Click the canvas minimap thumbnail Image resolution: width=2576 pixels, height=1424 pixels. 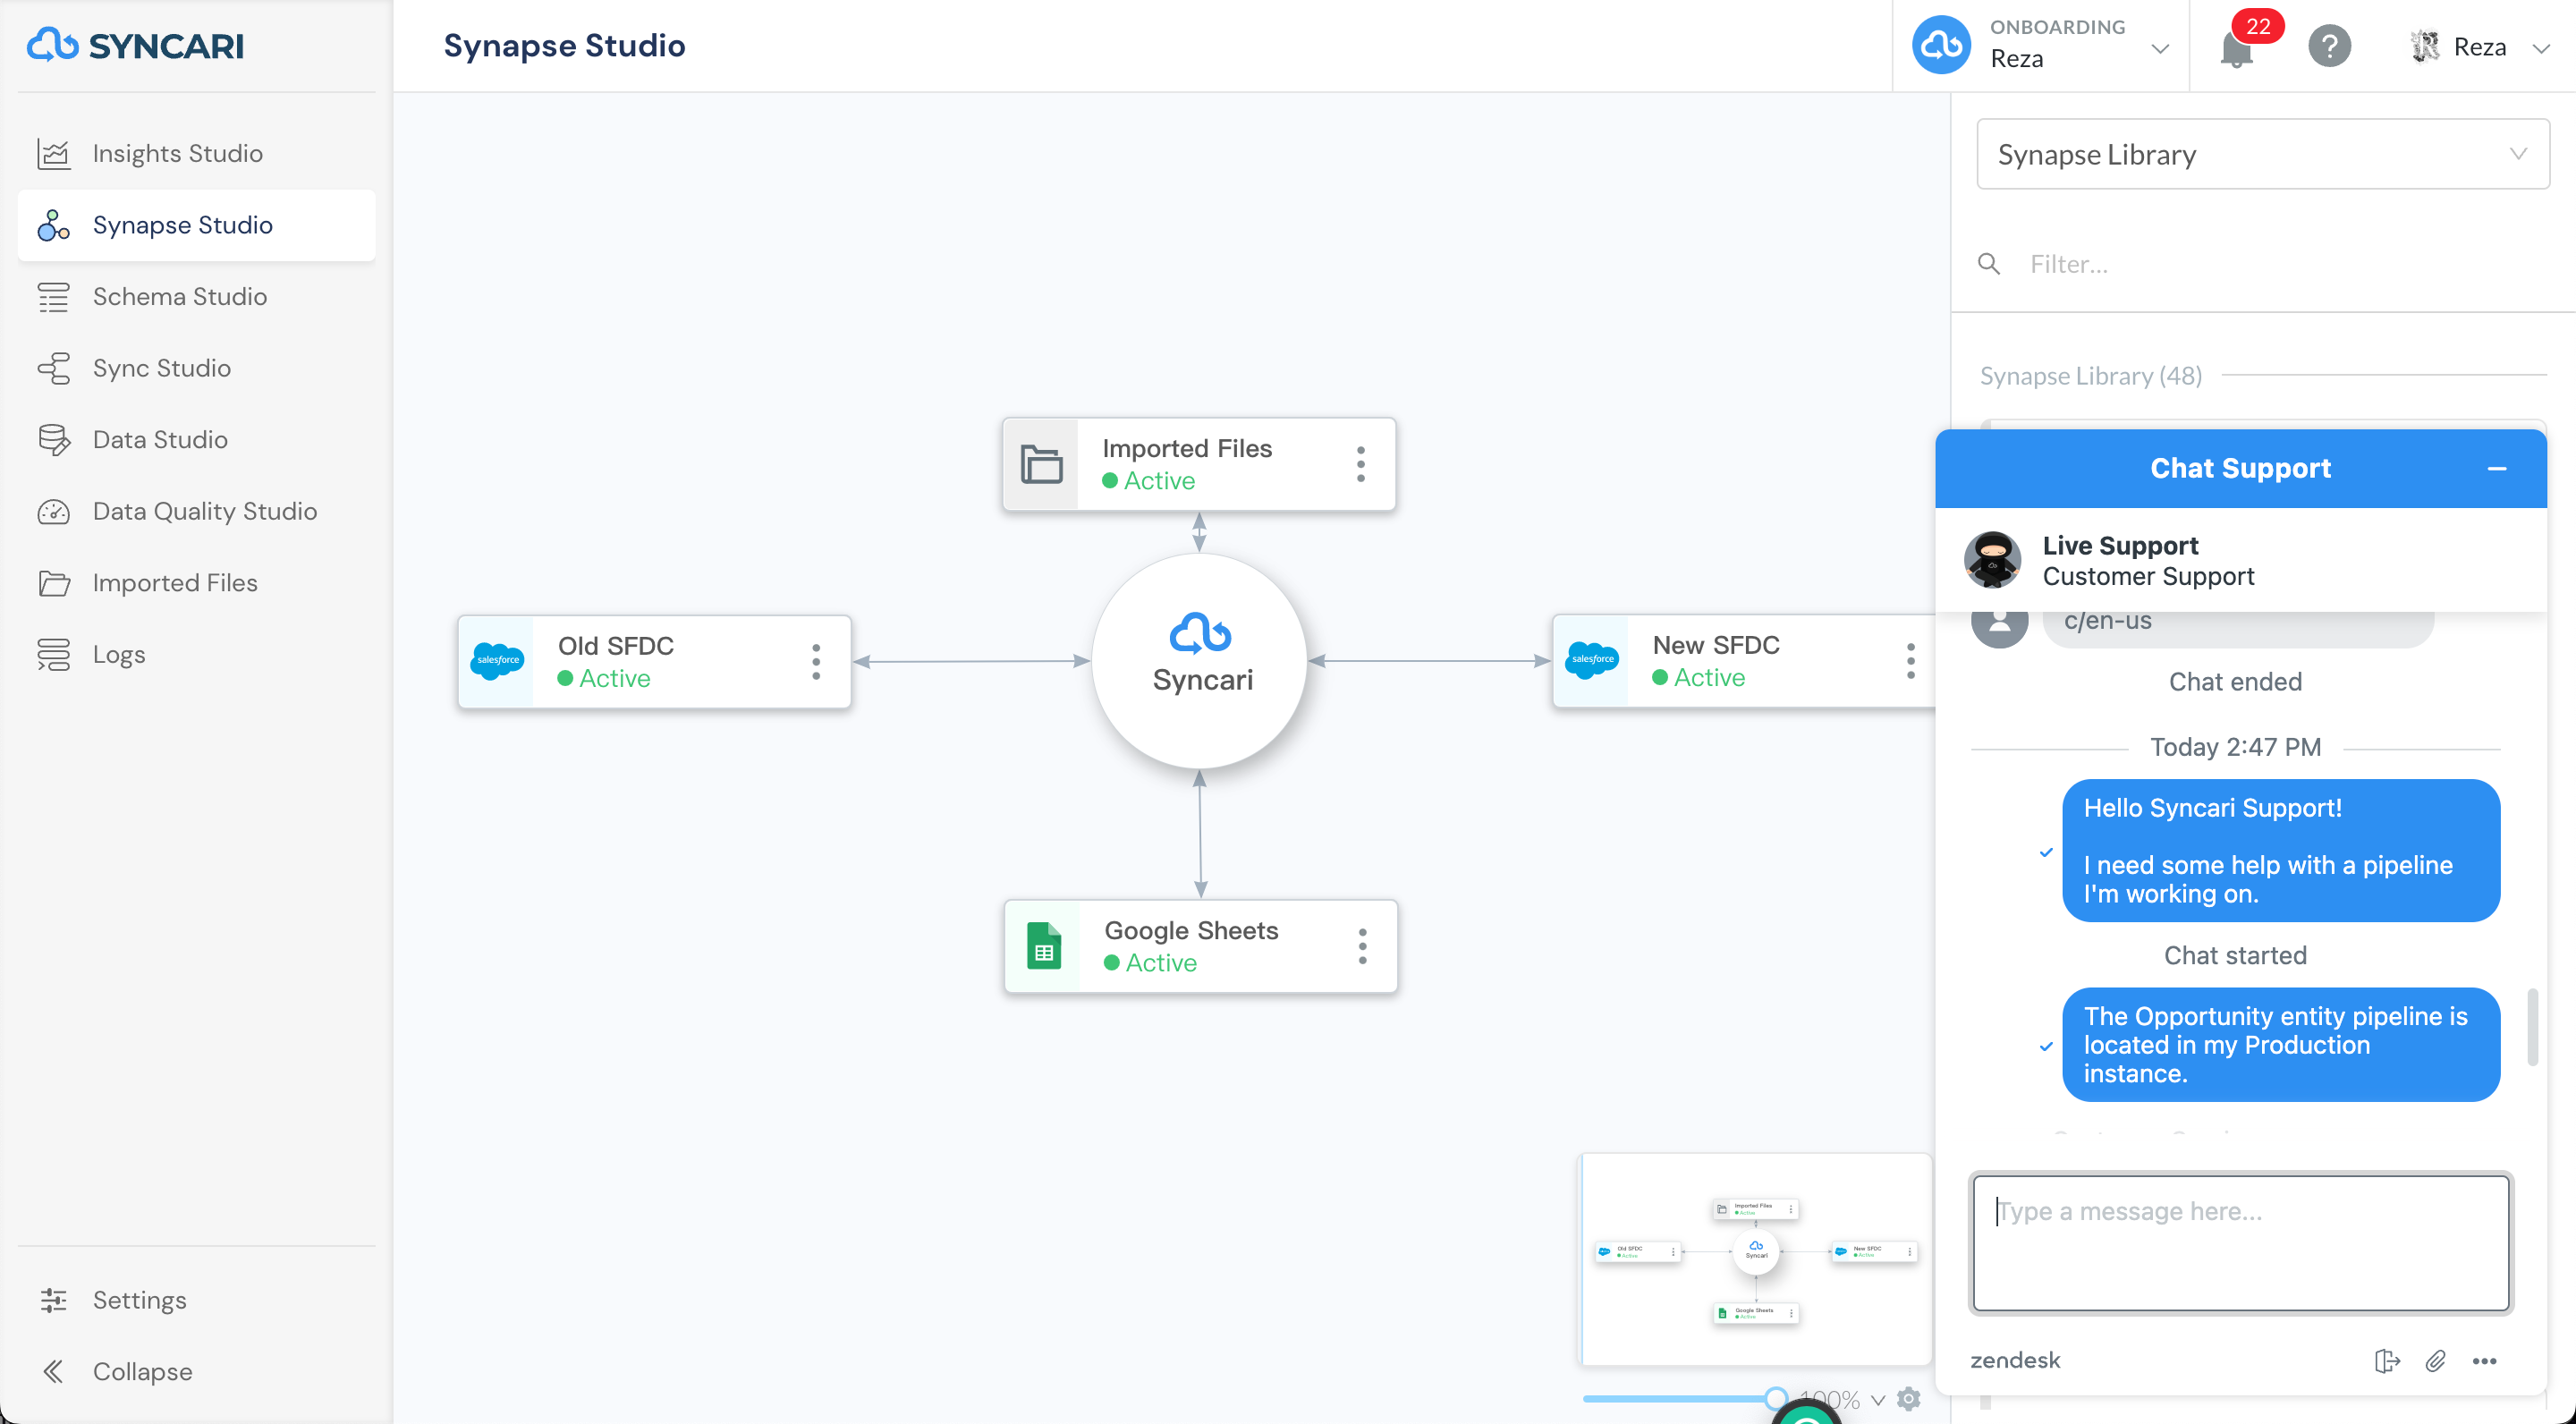click(x=1755, y=1260)
